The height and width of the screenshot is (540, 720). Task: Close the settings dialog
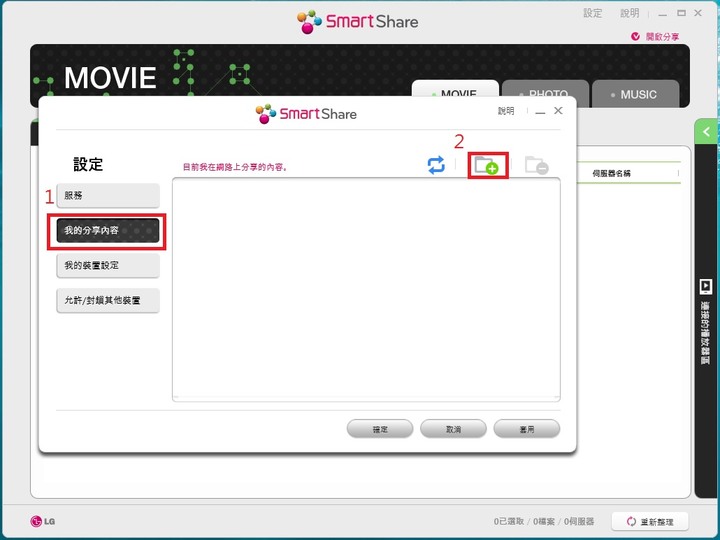click(558, 111)
